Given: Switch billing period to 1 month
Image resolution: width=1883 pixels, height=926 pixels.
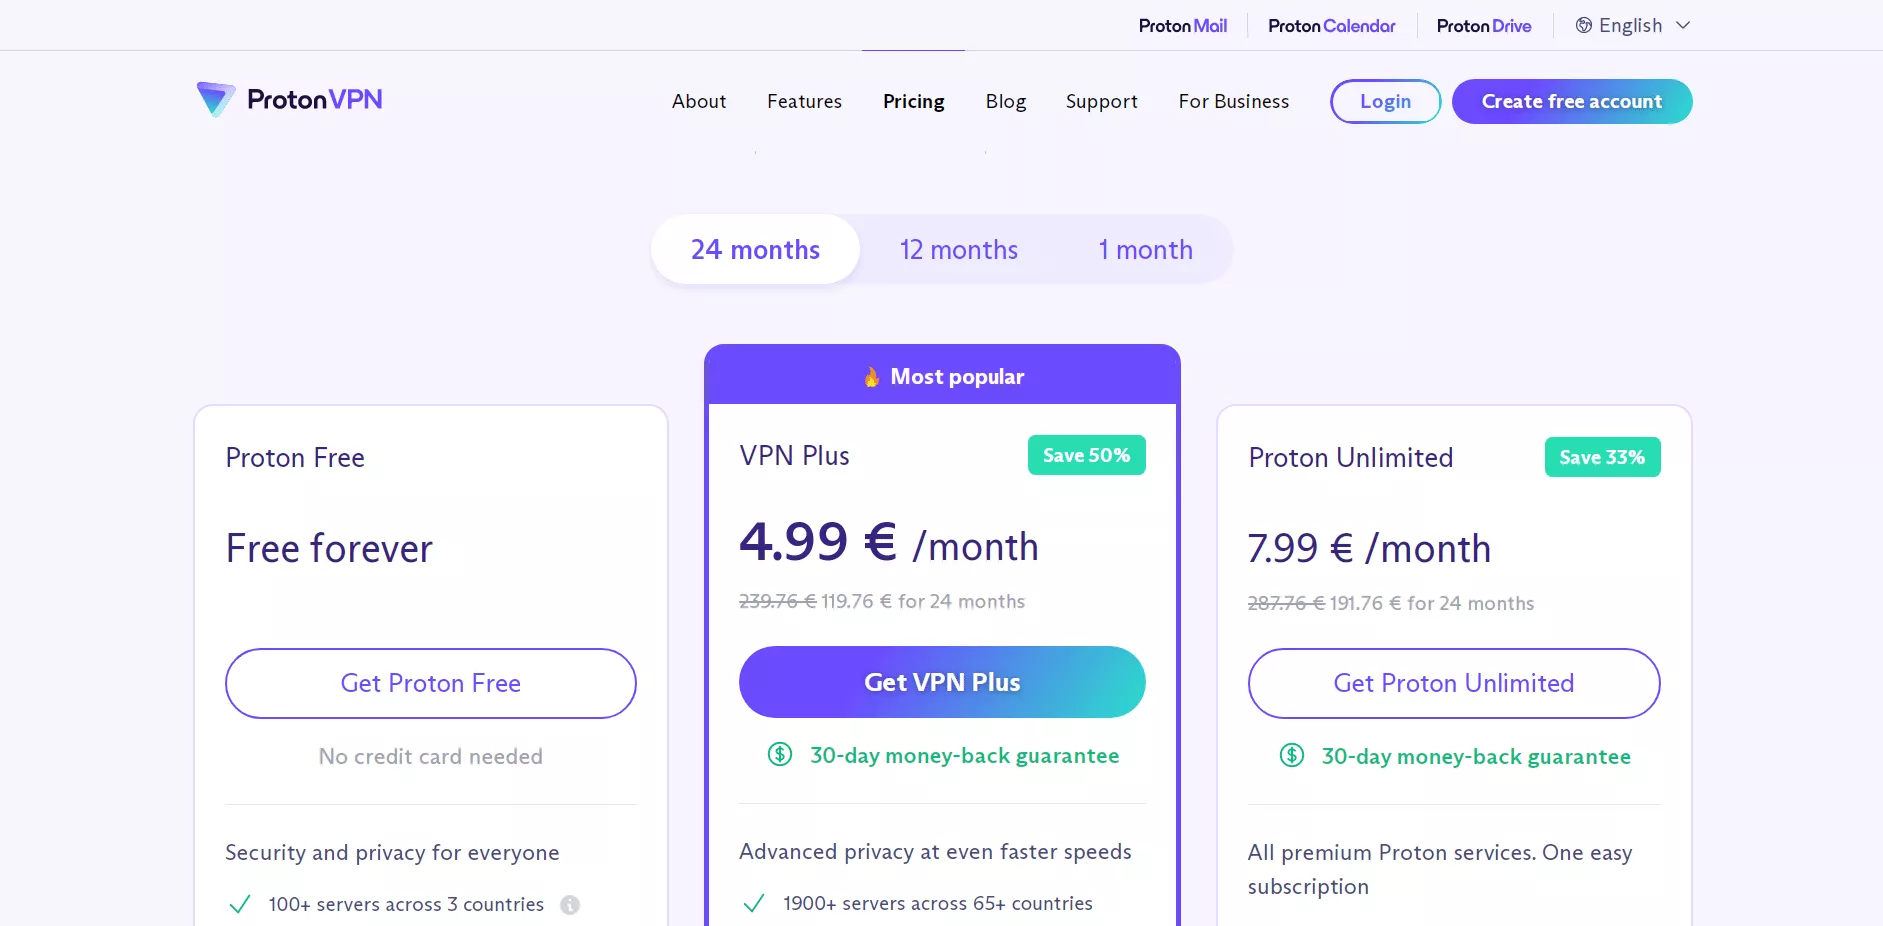Looking at the screenshot, I should click(x=1145, y=250).
